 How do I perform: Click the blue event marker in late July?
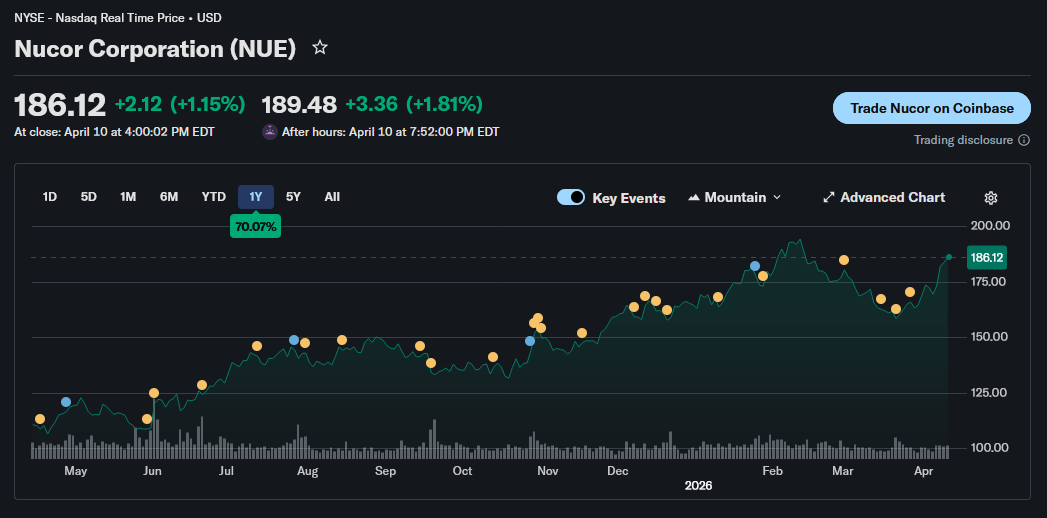(x=294, y=340)
